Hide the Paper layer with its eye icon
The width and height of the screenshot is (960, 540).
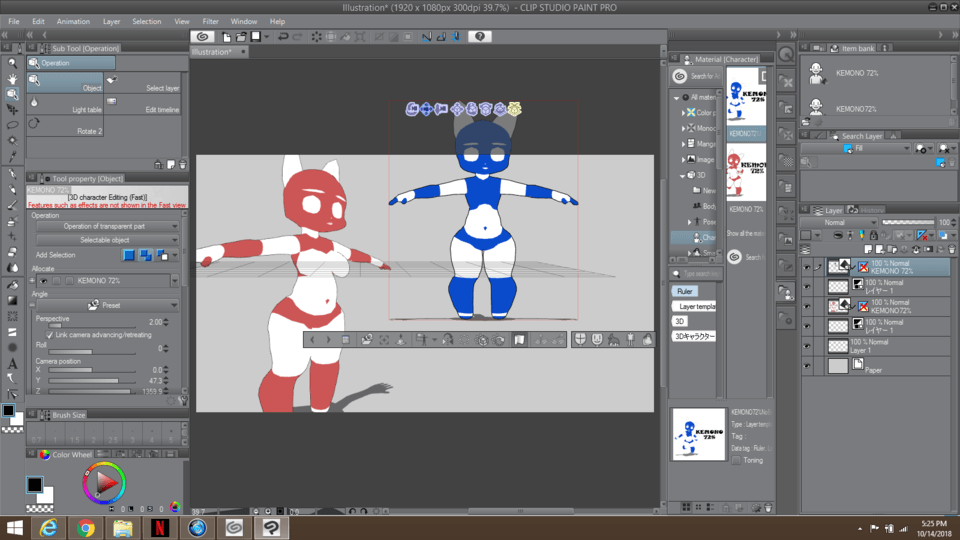point(807,366)
